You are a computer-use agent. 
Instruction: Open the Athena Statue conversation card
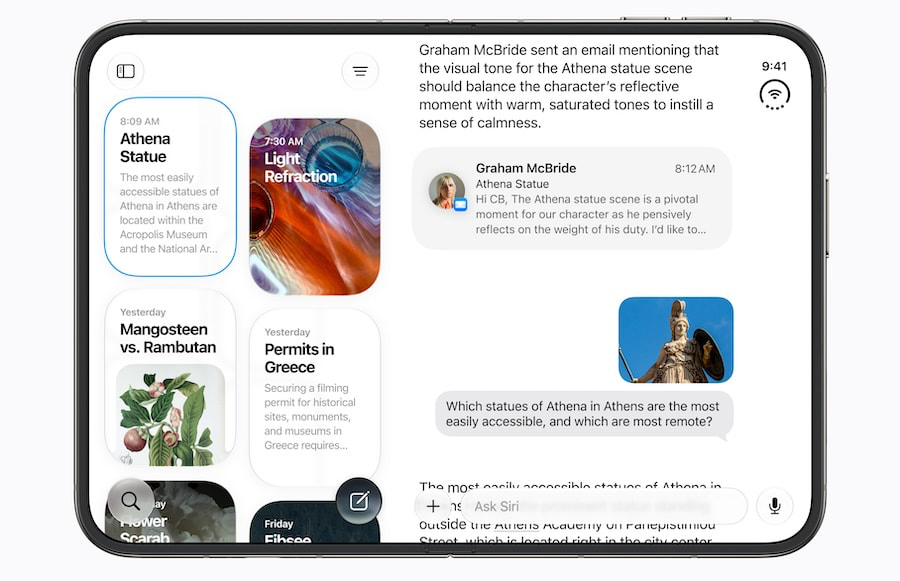170,187
